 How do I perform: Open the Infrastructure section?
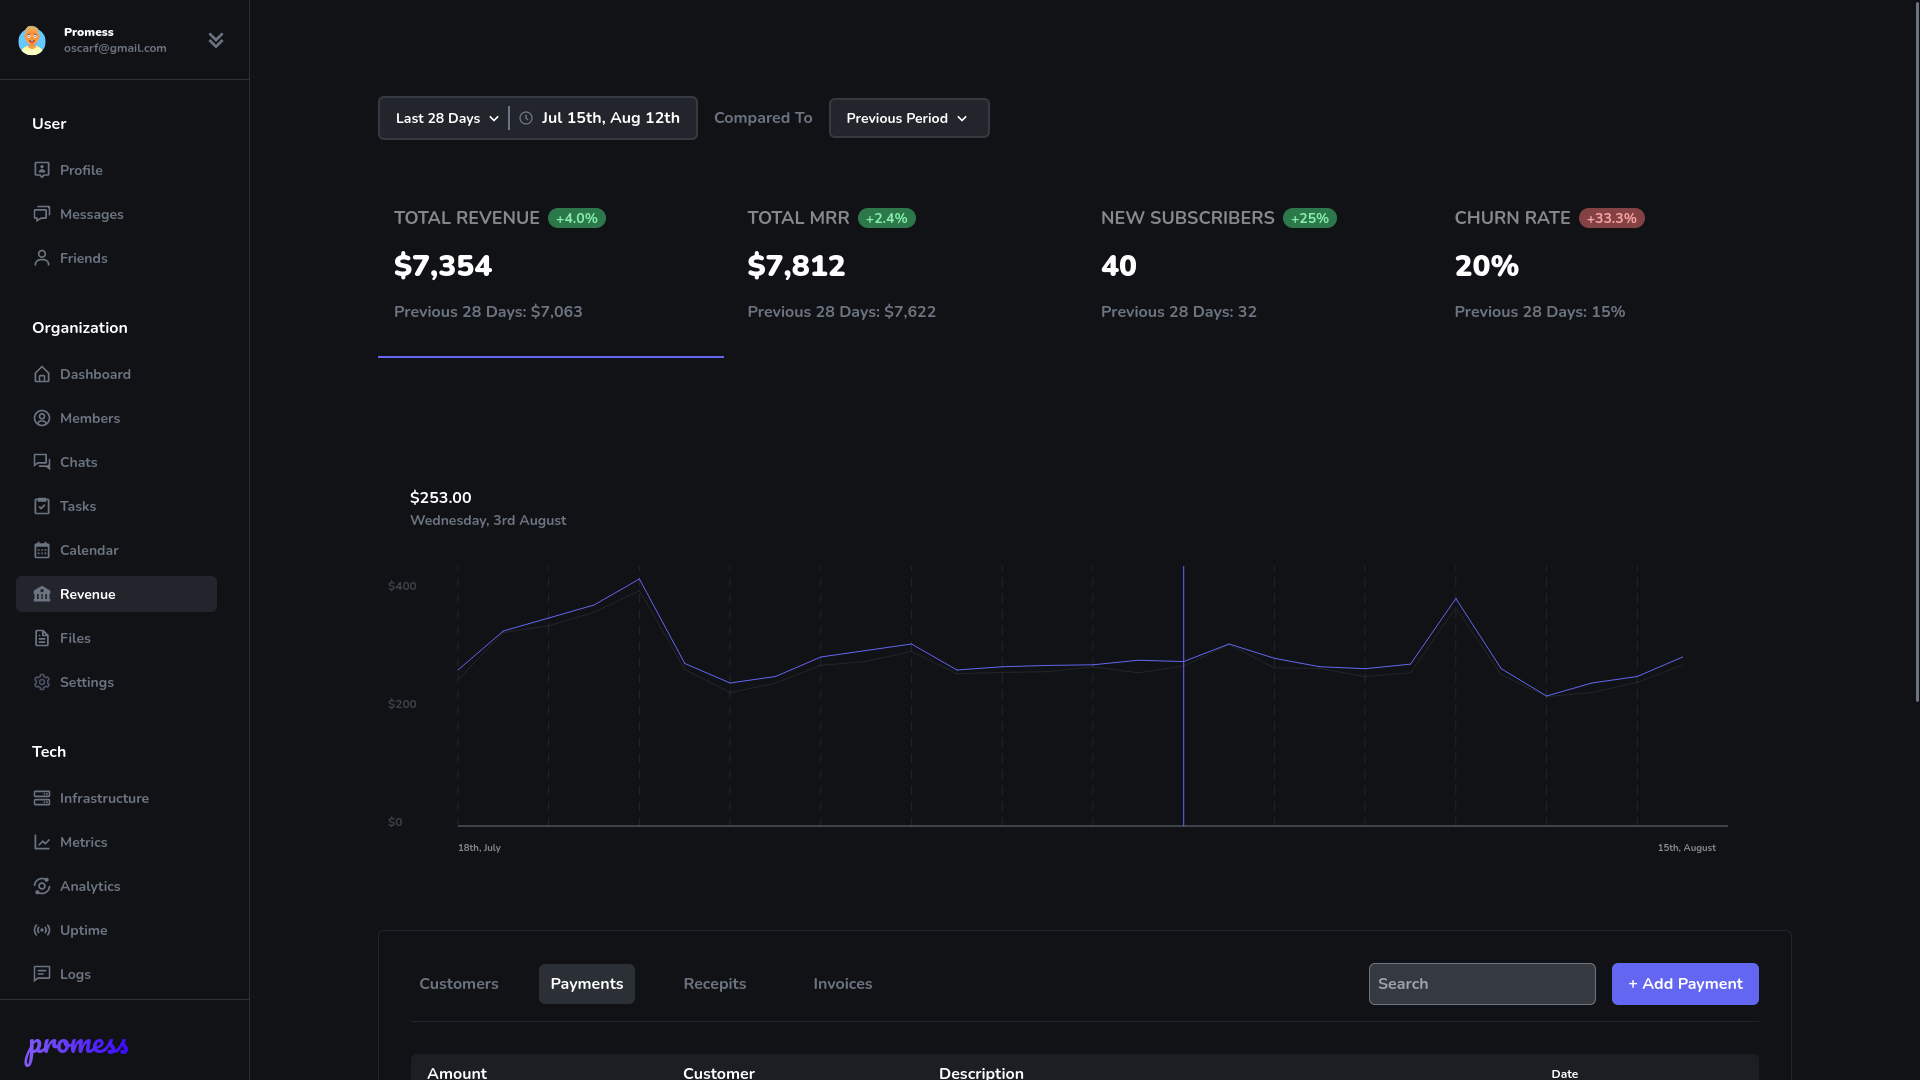(x=103, y=798)
